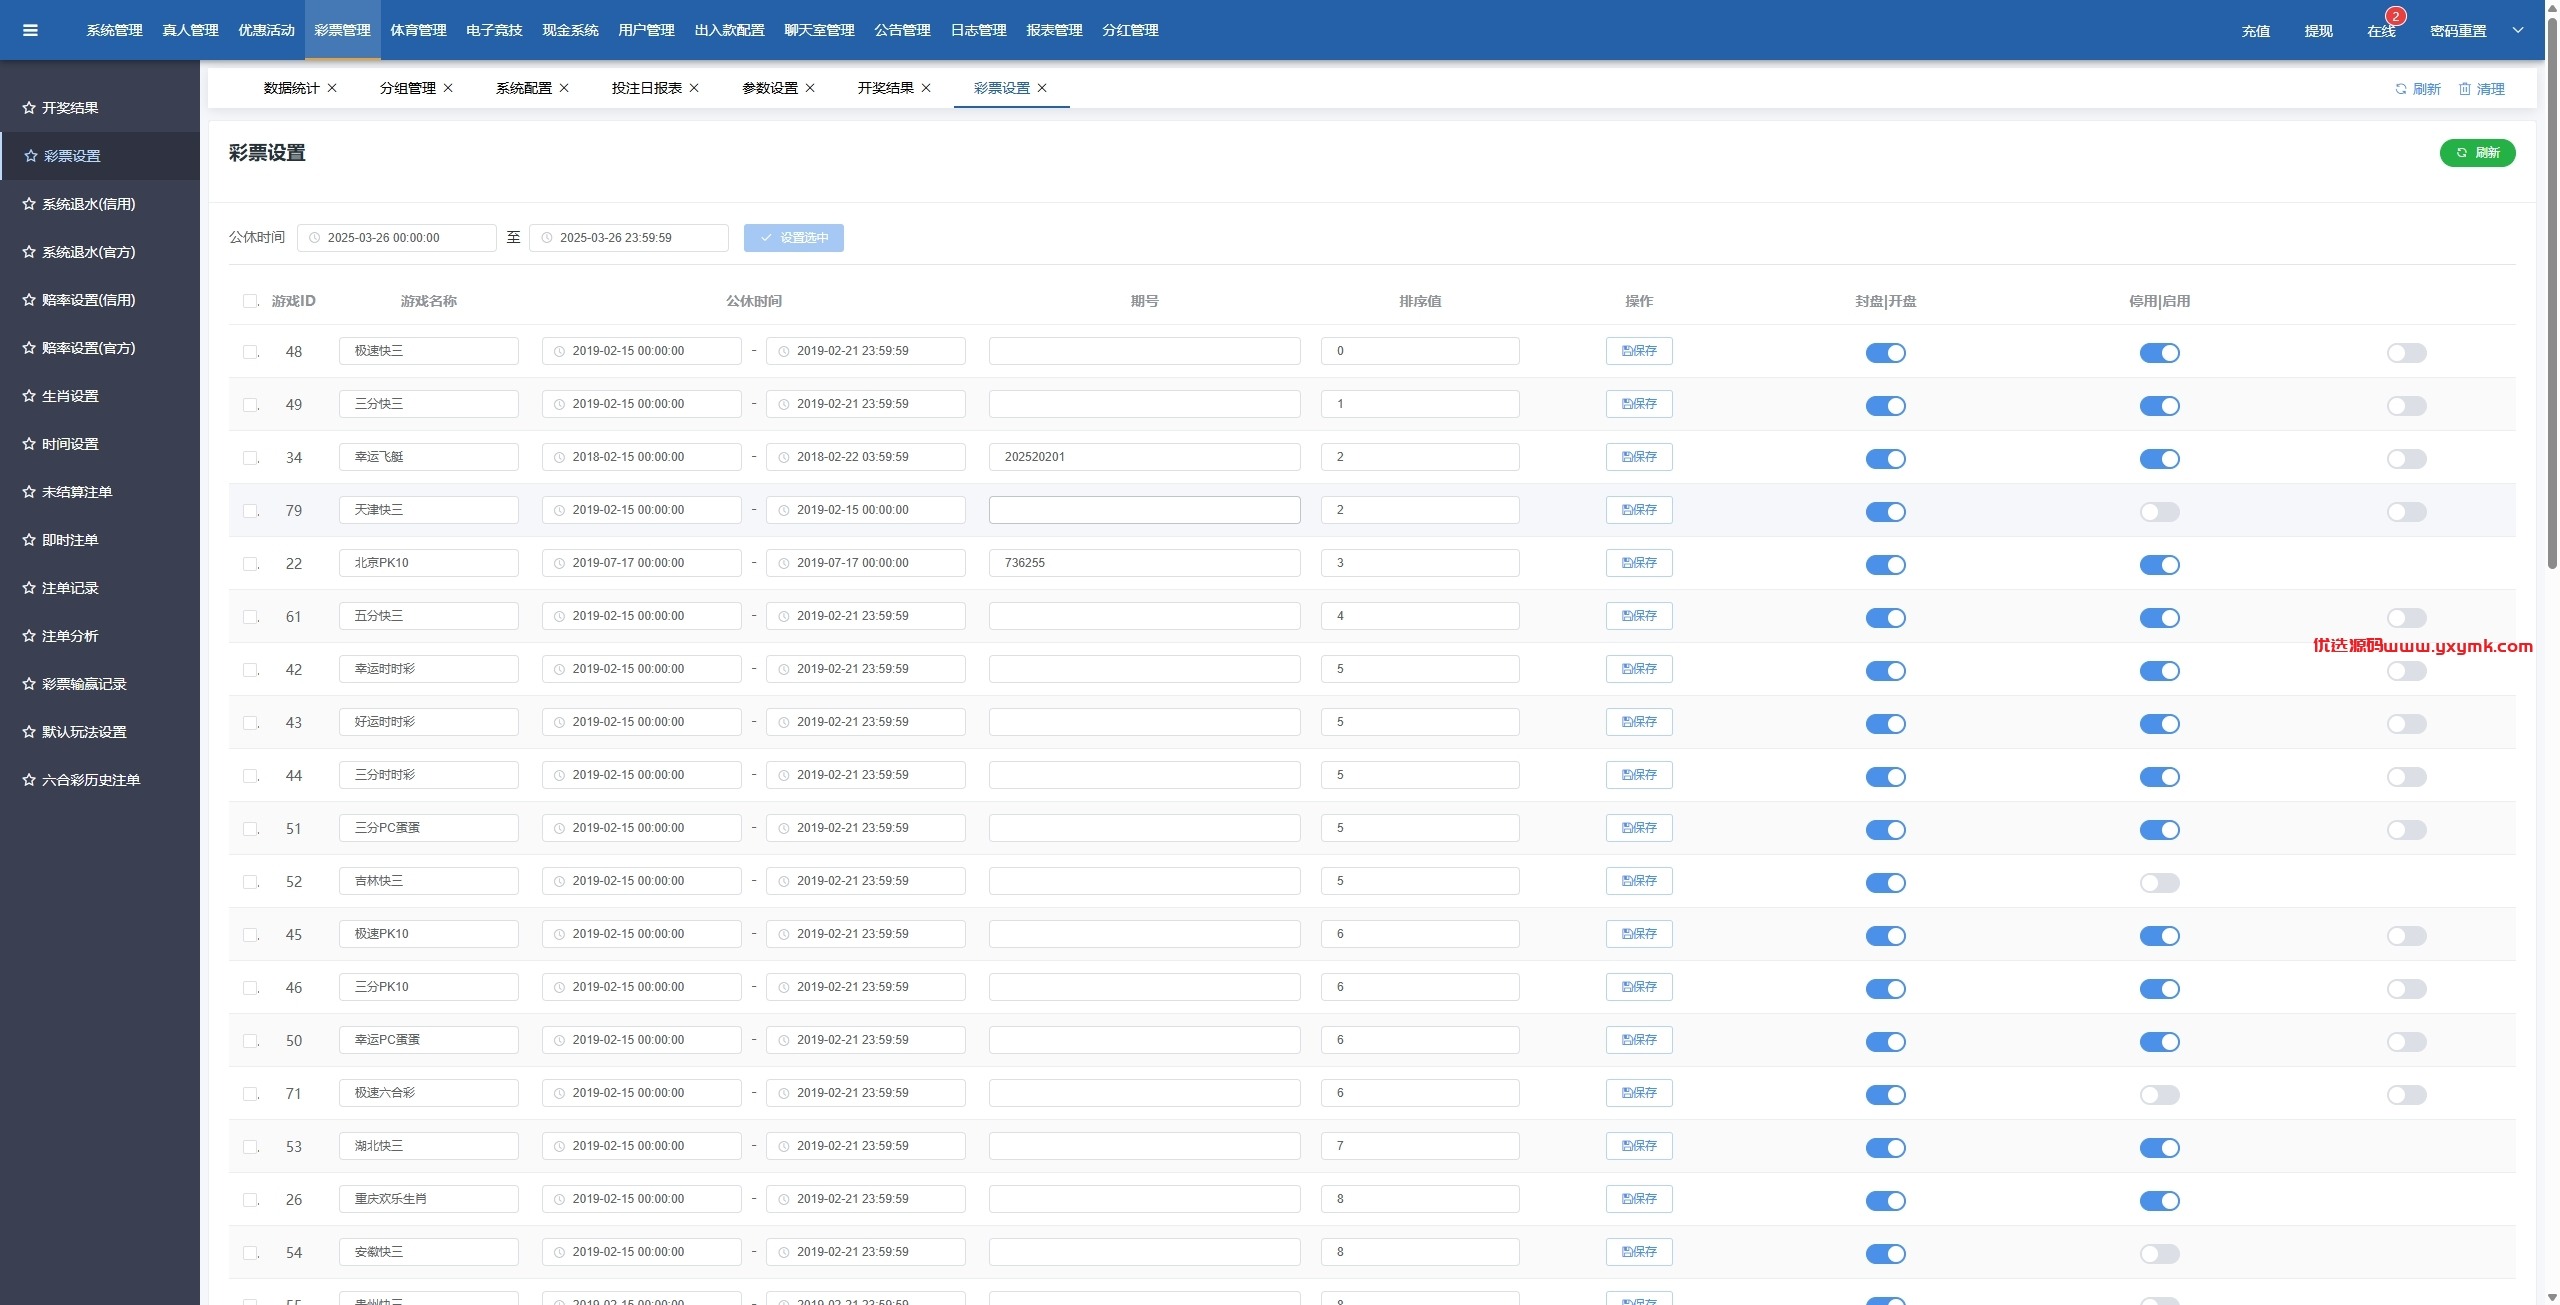The image size is (2560, 1305).
Task: Close the 数据统计 tab with its X
Action: 332,88
